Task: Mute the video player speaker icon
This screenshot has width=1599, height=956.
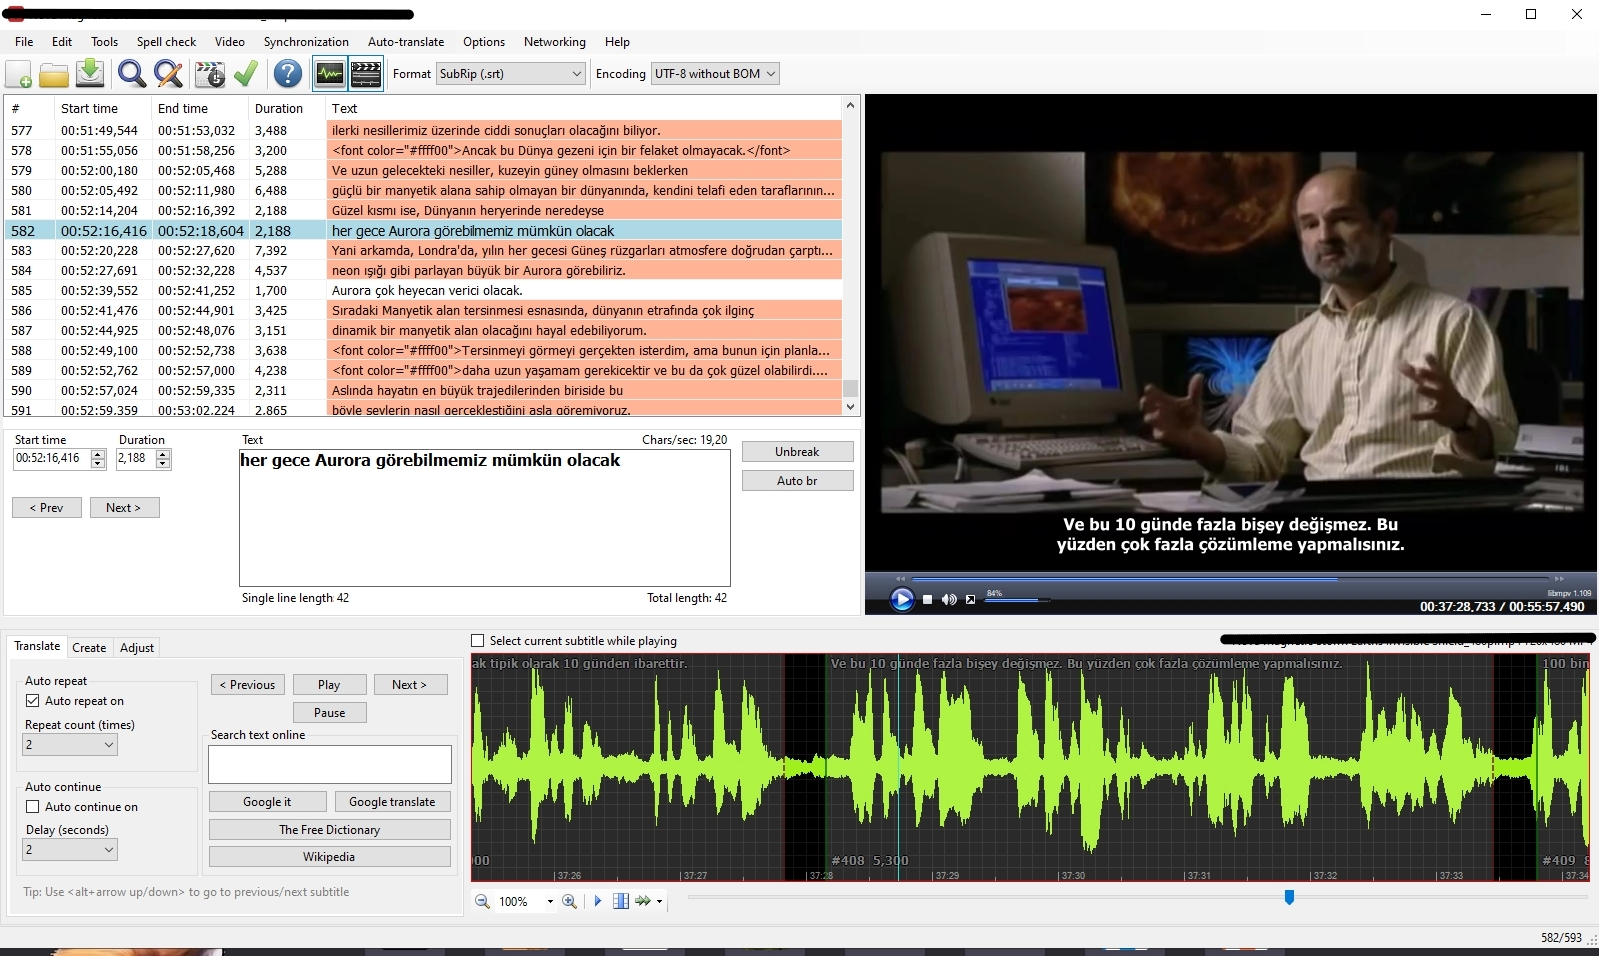Action: (949, 599)
